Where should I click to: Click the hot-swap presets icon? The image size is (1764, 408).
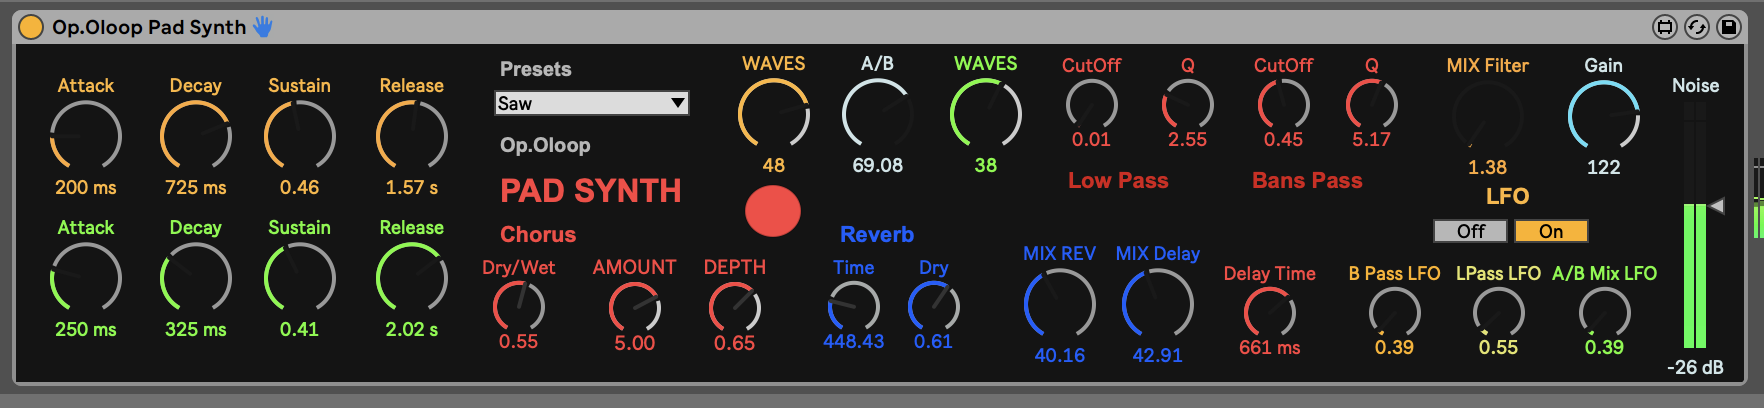(1697, 27)
